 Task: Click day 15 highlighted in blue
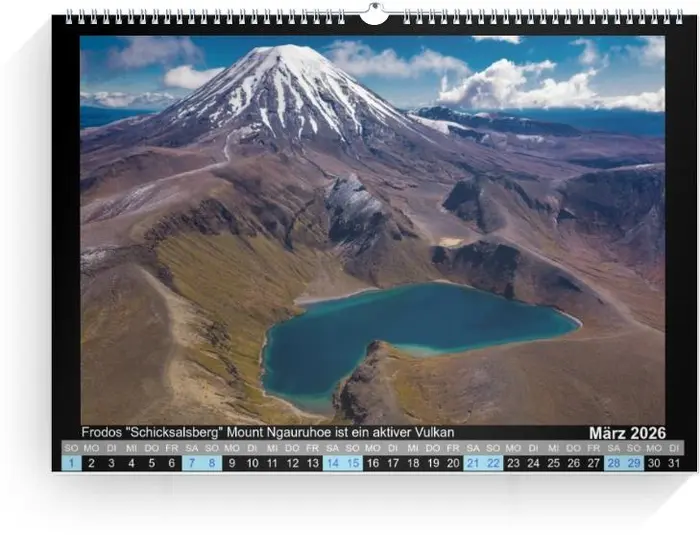353,463
